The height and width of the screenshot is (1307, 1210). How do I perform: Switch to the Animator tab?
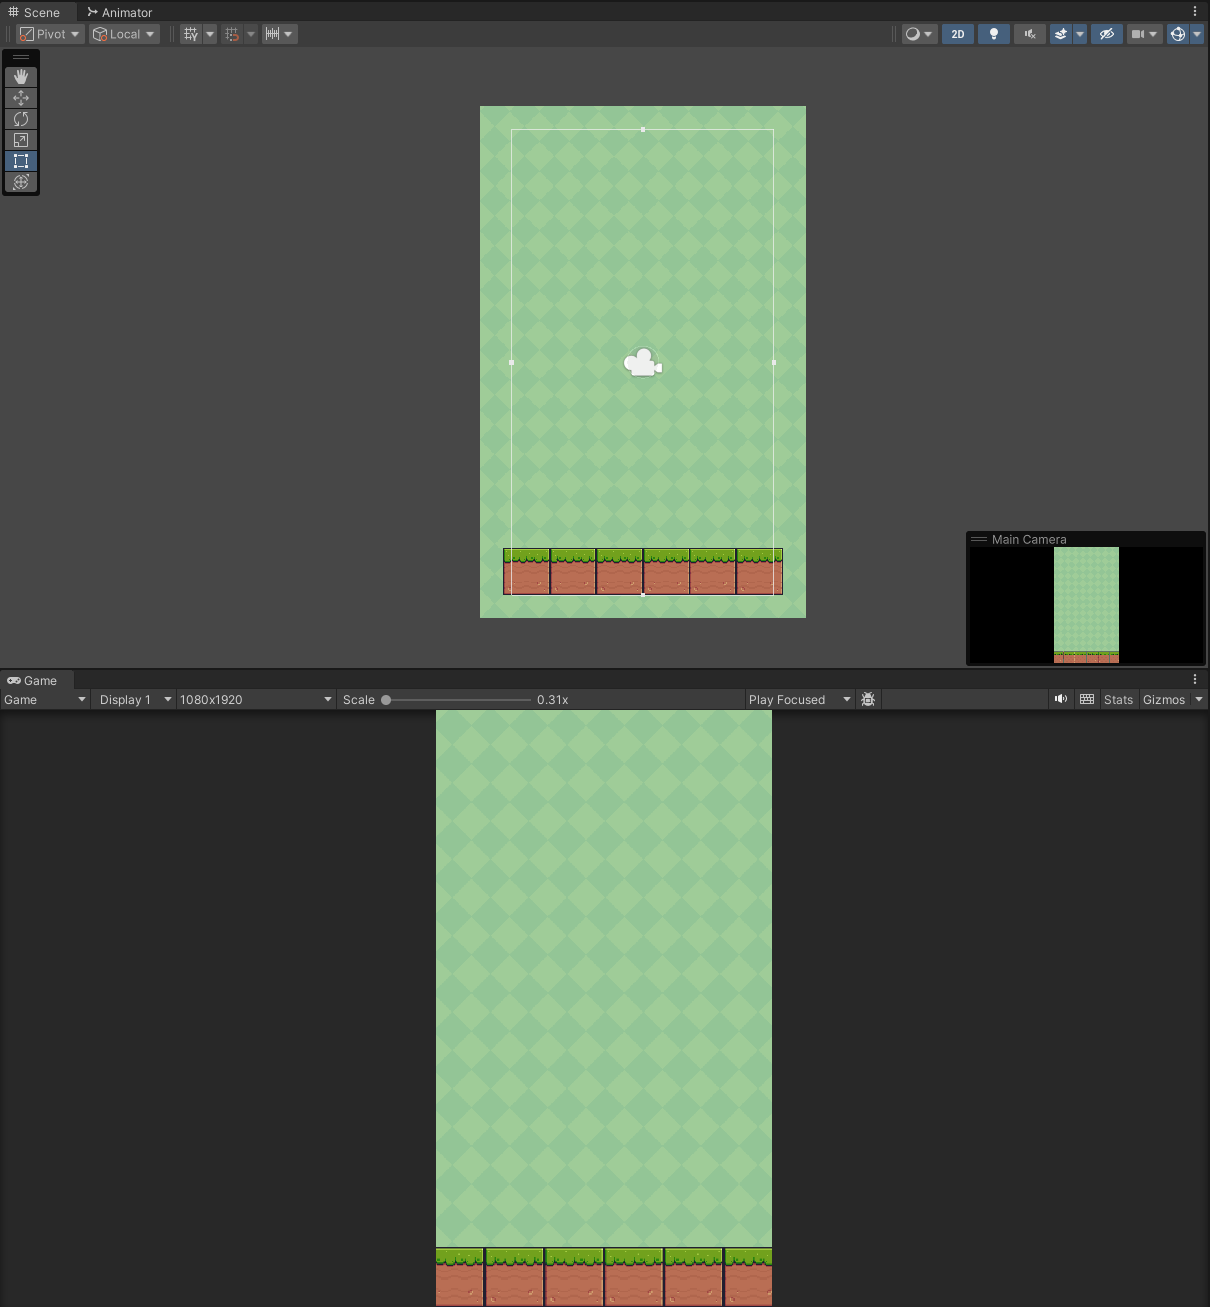(x=119, y=12)
